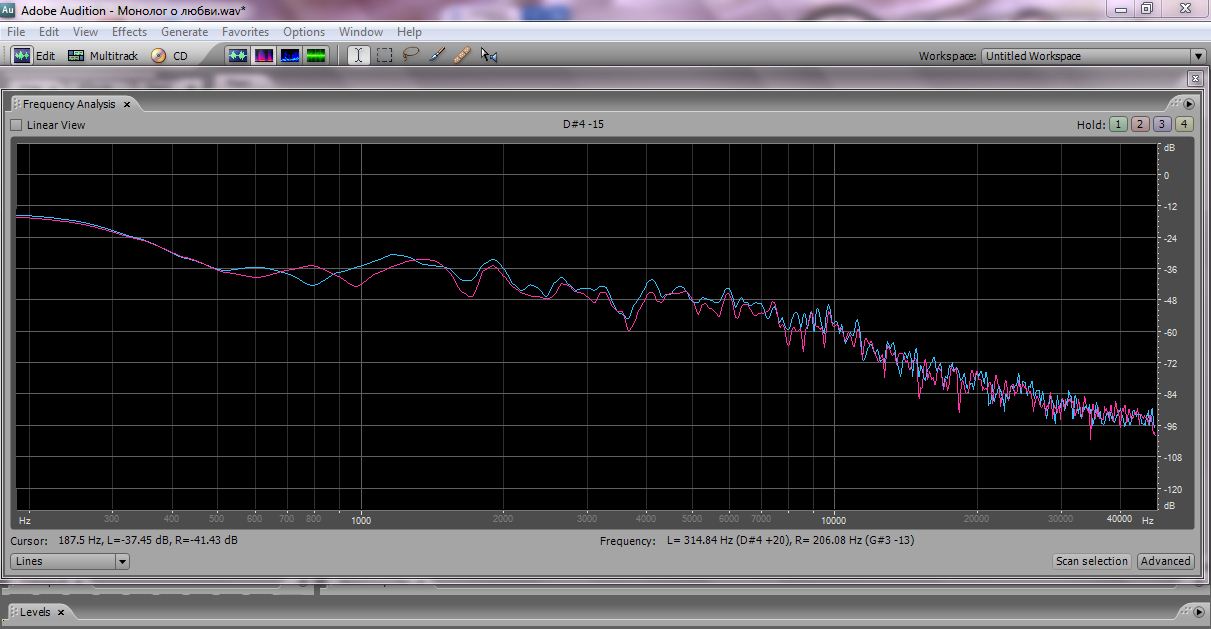Click the Scan selection button

click(x=1091, y=561)
